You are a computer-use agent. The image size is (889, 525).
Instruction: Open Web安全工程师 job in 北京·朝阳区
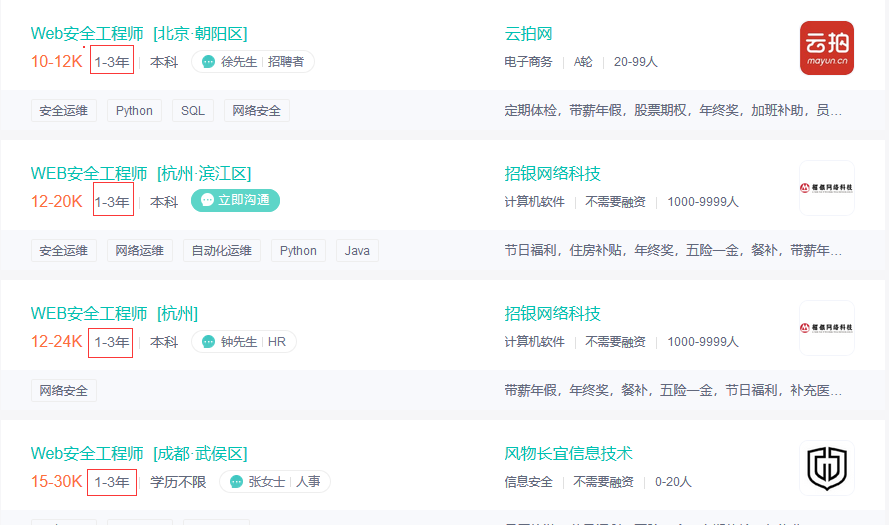pyautogui.click(x=138, y=34)
